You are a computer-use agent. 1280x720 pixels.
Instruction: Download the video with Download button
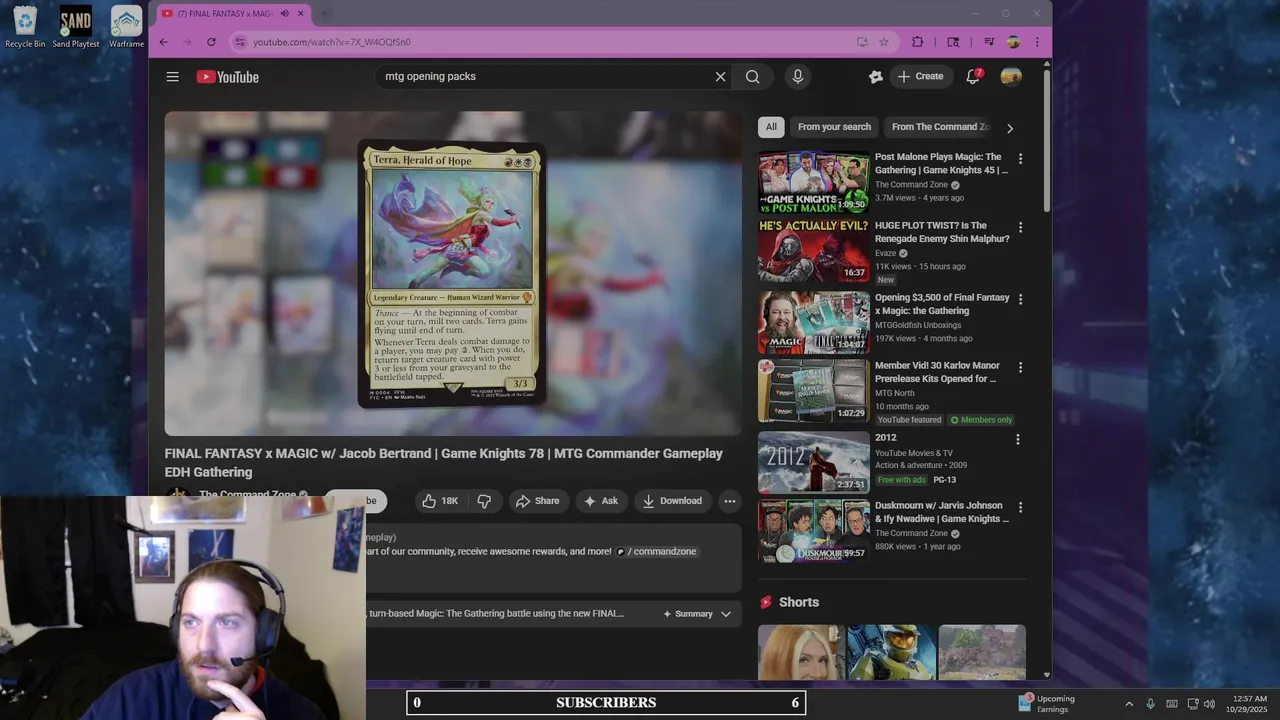[x=672, y=501]
